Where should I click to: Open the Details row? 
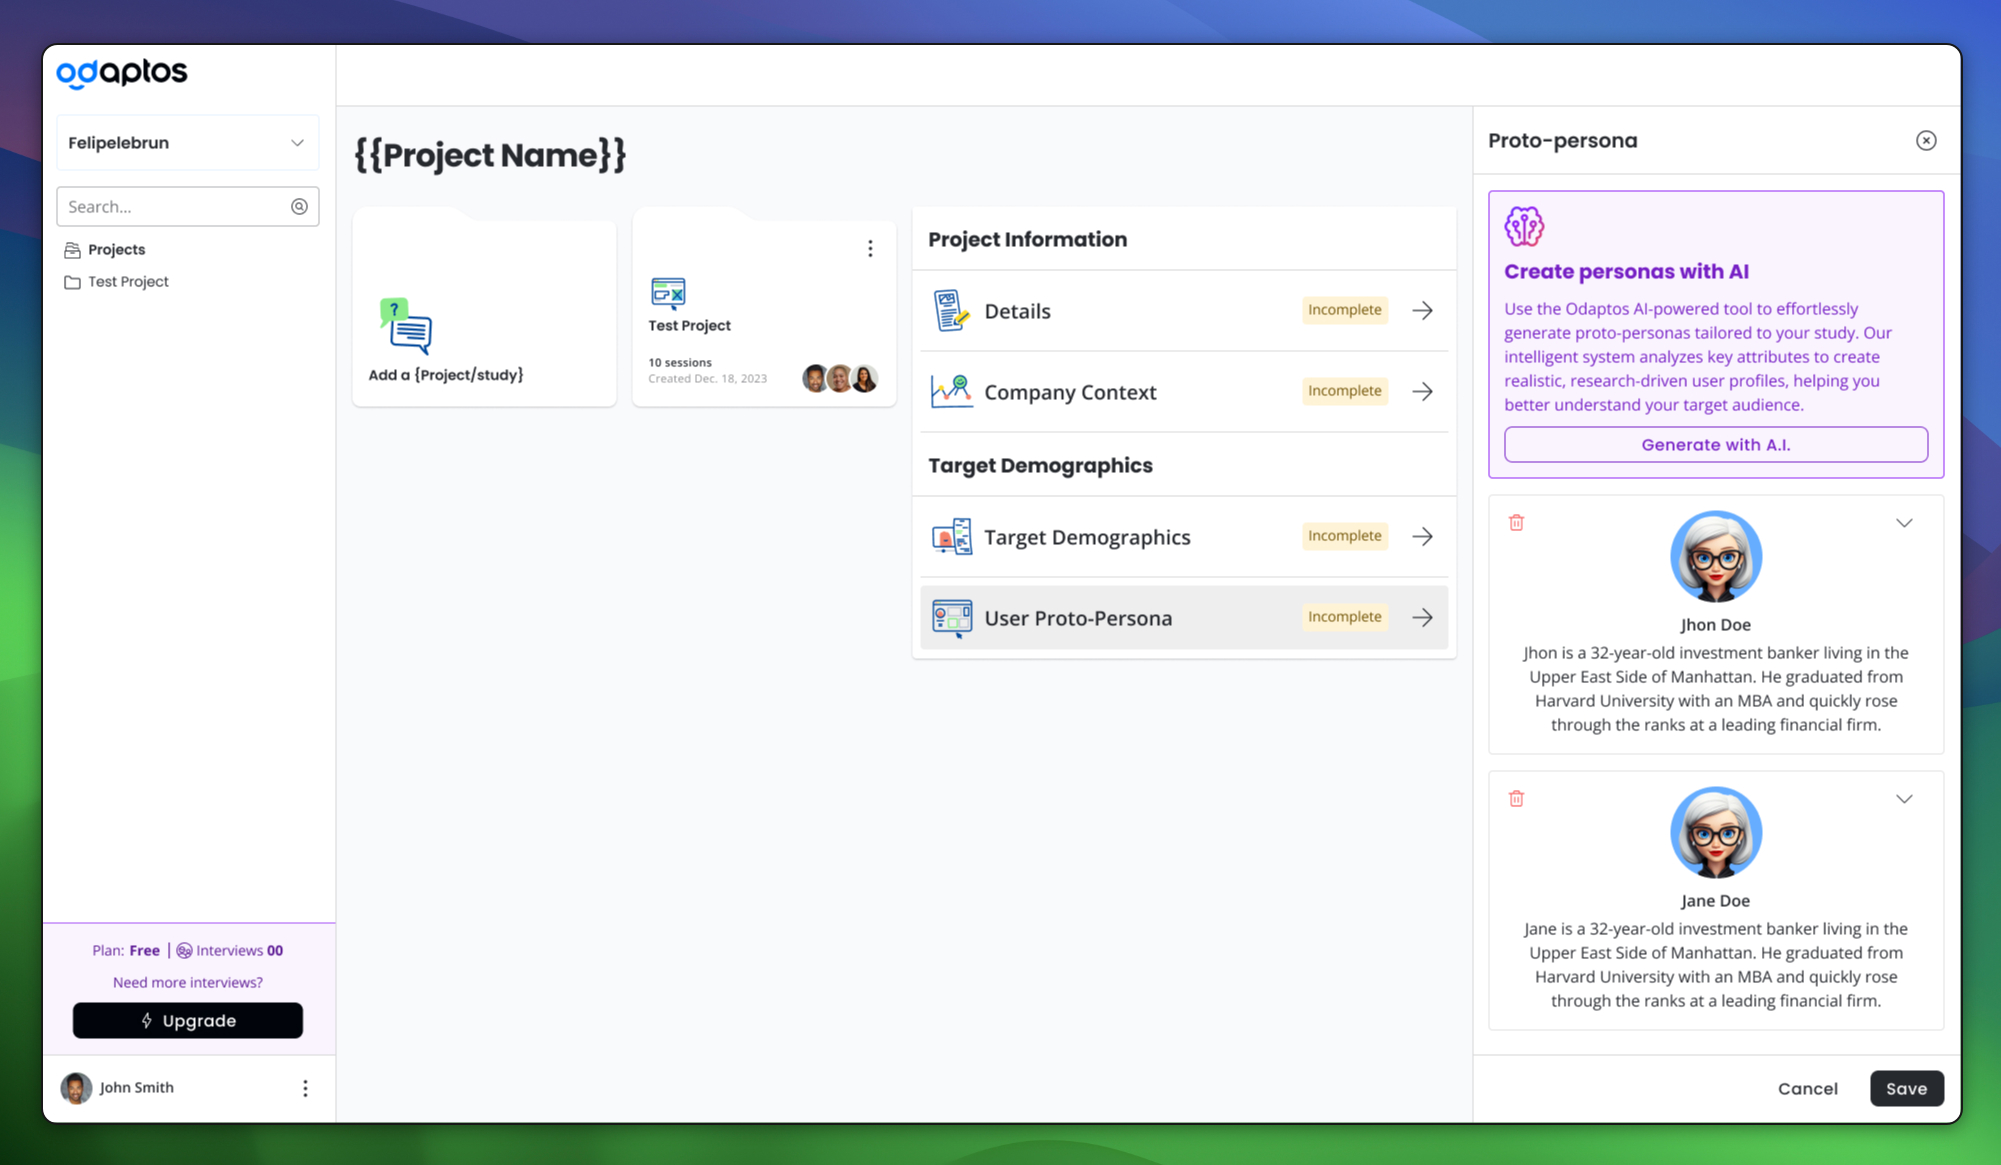tap(1184, 310)
